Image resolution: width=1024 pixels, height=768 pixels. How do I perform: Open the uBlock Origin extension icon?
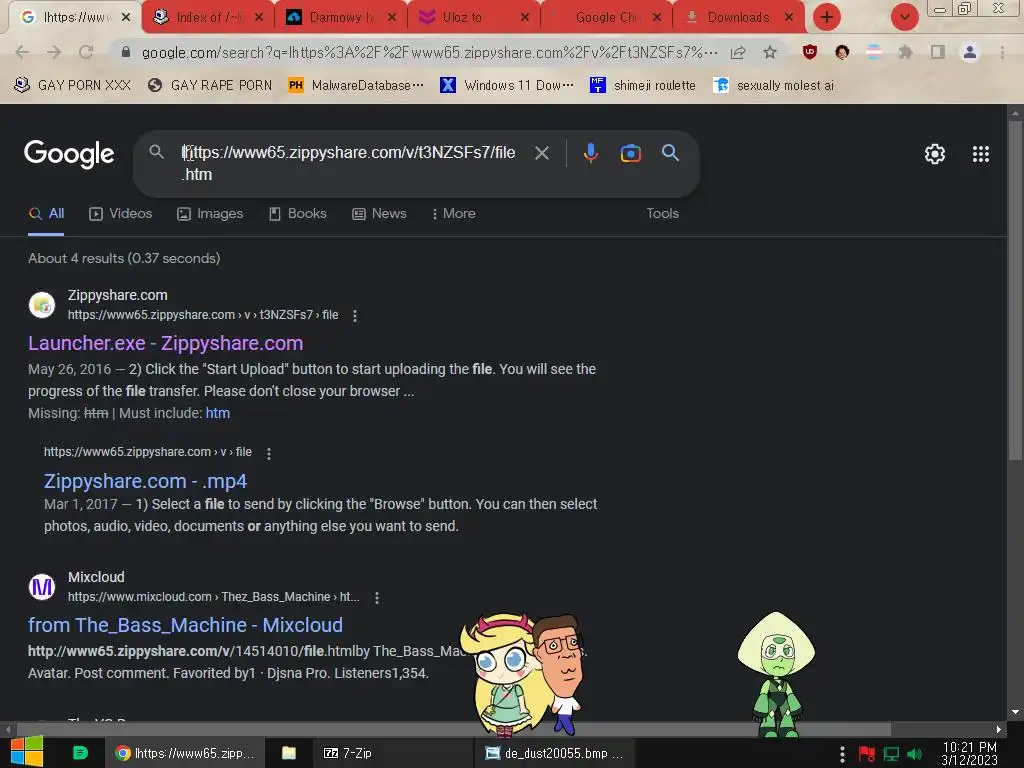(810, 52)
